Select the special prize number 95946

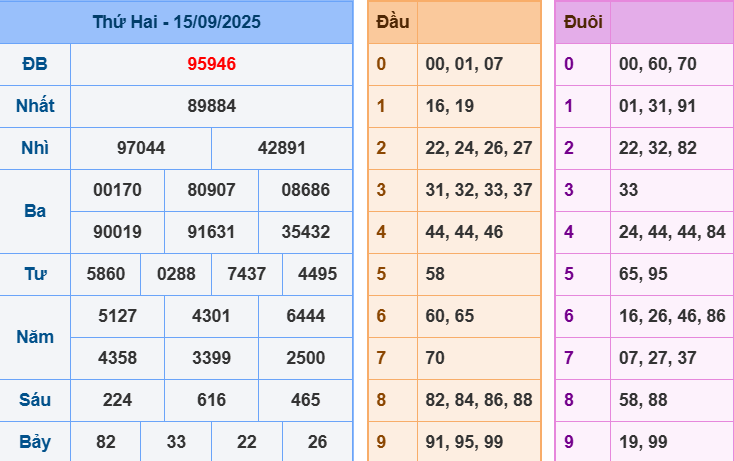coord(211,64)
